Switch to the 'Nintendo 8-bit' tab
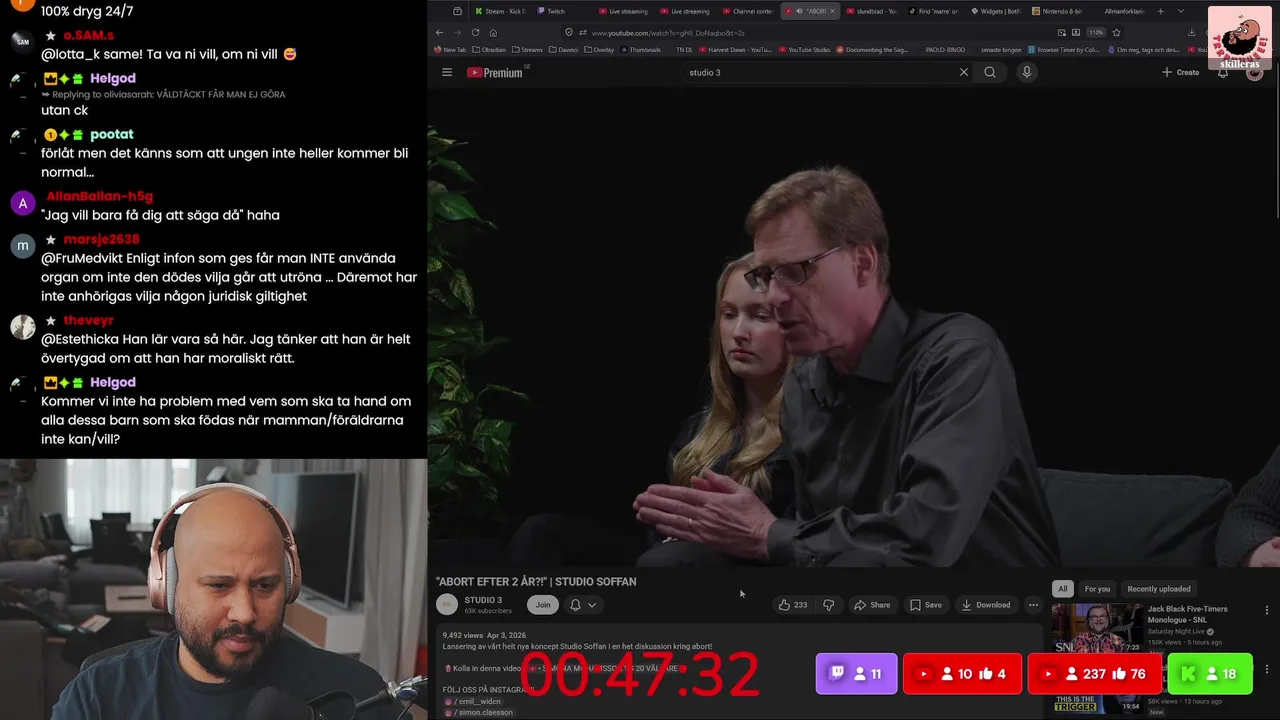This screenshot has width=1280, height=720. [1058, 11]
